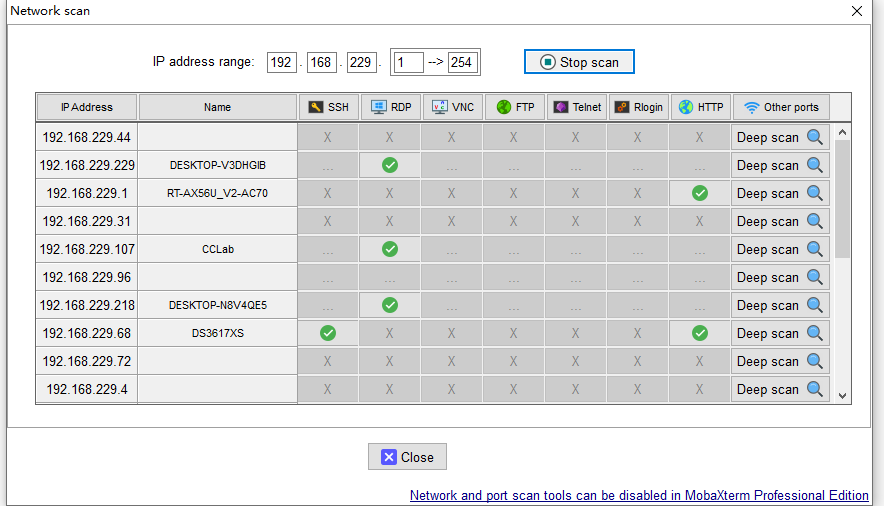The height and width of the screenshot is (506, 884).
Task: Deep scan 192.168.229.96
Action: pyautogui.click(x=780, y=277)
